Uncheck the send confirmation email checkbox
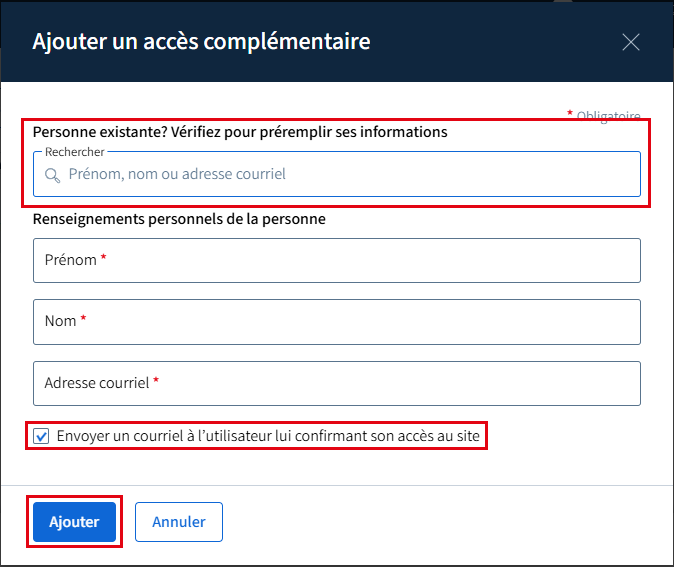 [x=41, y=436]
